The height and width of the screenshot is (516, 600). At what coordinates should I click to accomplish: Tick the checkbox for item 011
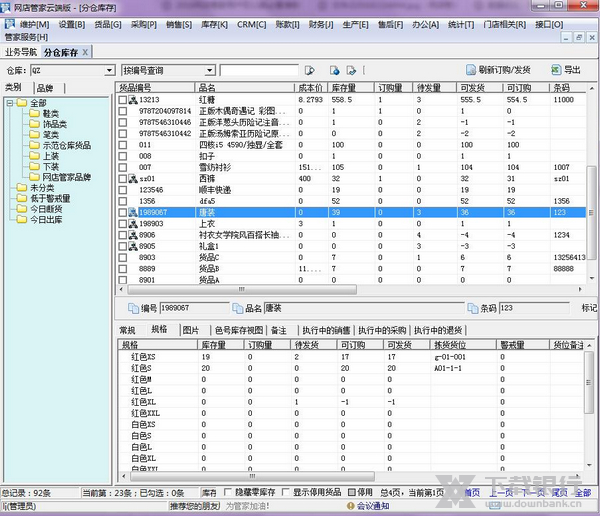[x=122, y=145]
